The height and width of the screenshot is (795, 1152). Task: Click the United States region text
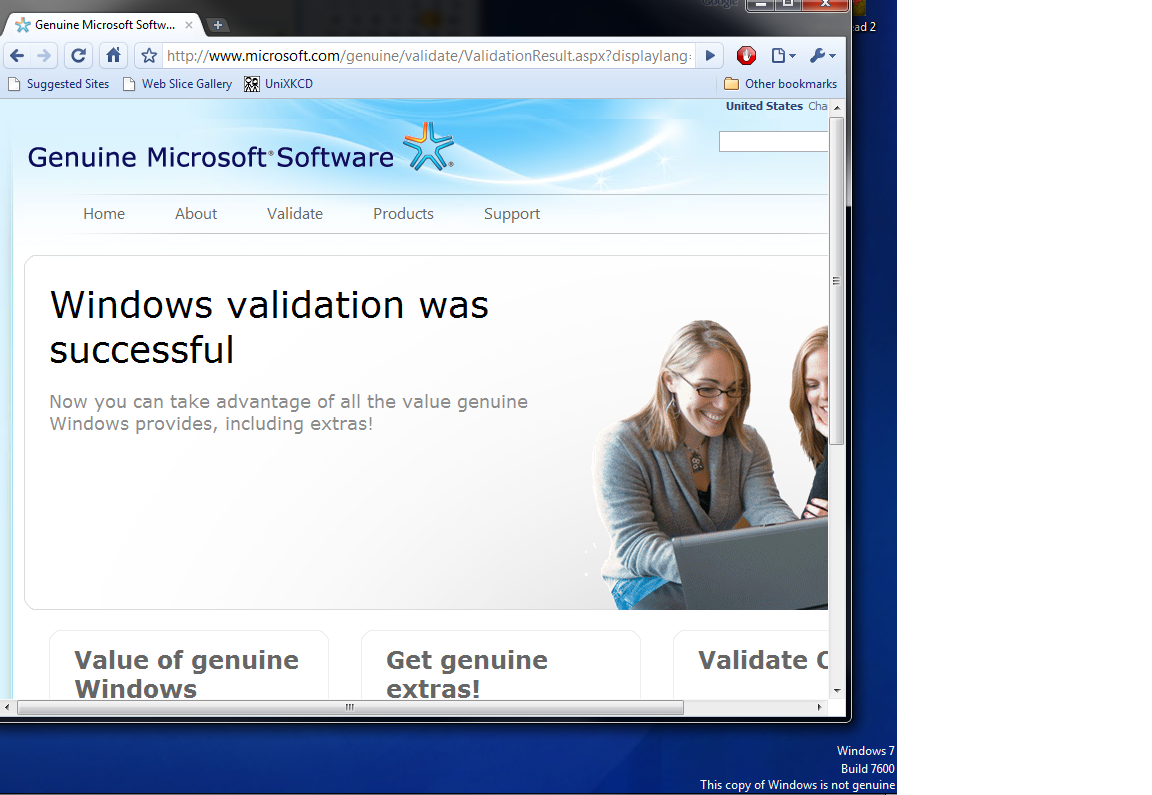click(x=764, y=106)
